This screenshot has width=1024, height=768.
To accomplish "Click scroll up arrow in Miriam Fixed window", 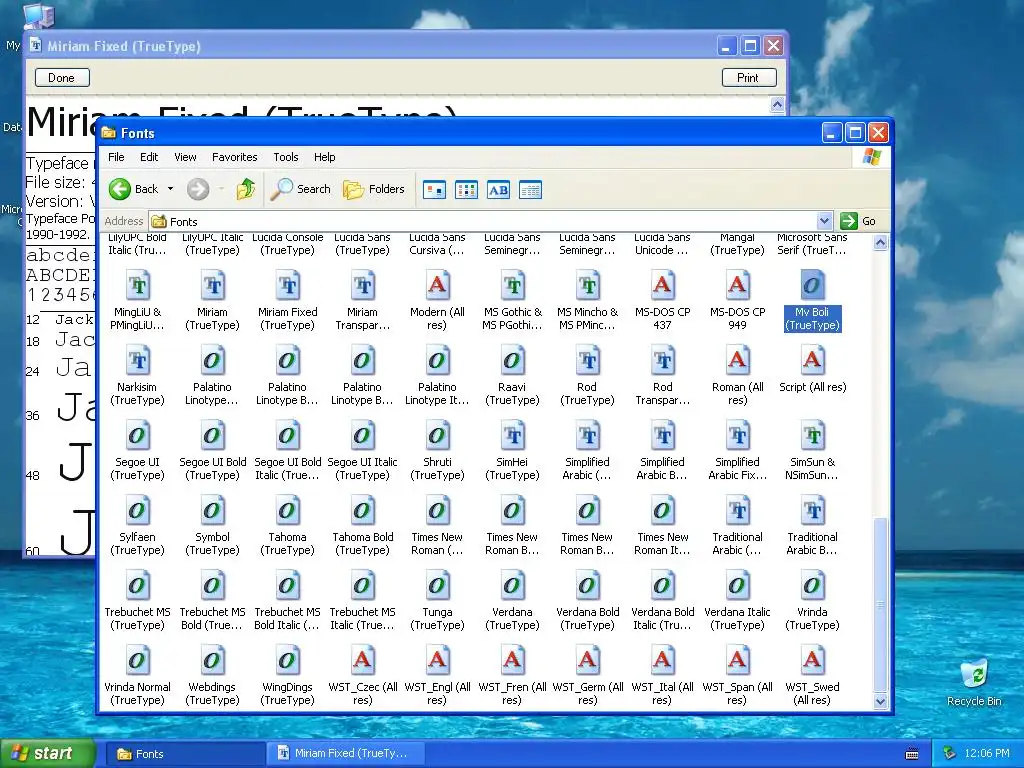I will point(776,105).
